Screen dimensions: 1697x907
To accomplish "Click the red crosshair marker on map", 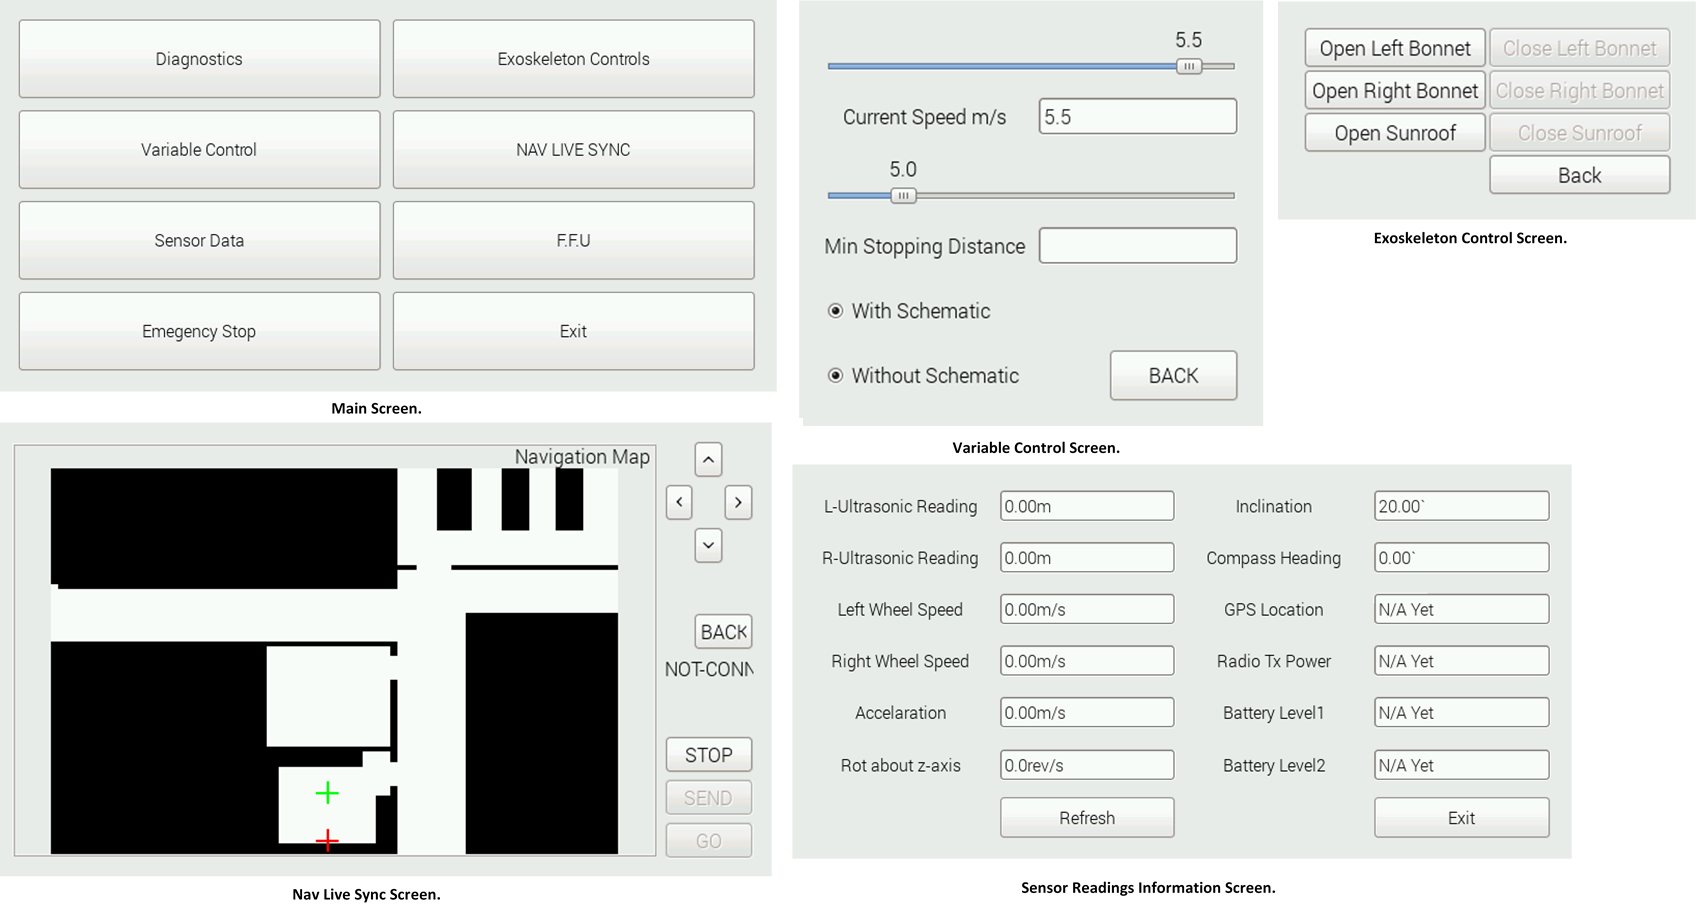I will coord(327,840).
